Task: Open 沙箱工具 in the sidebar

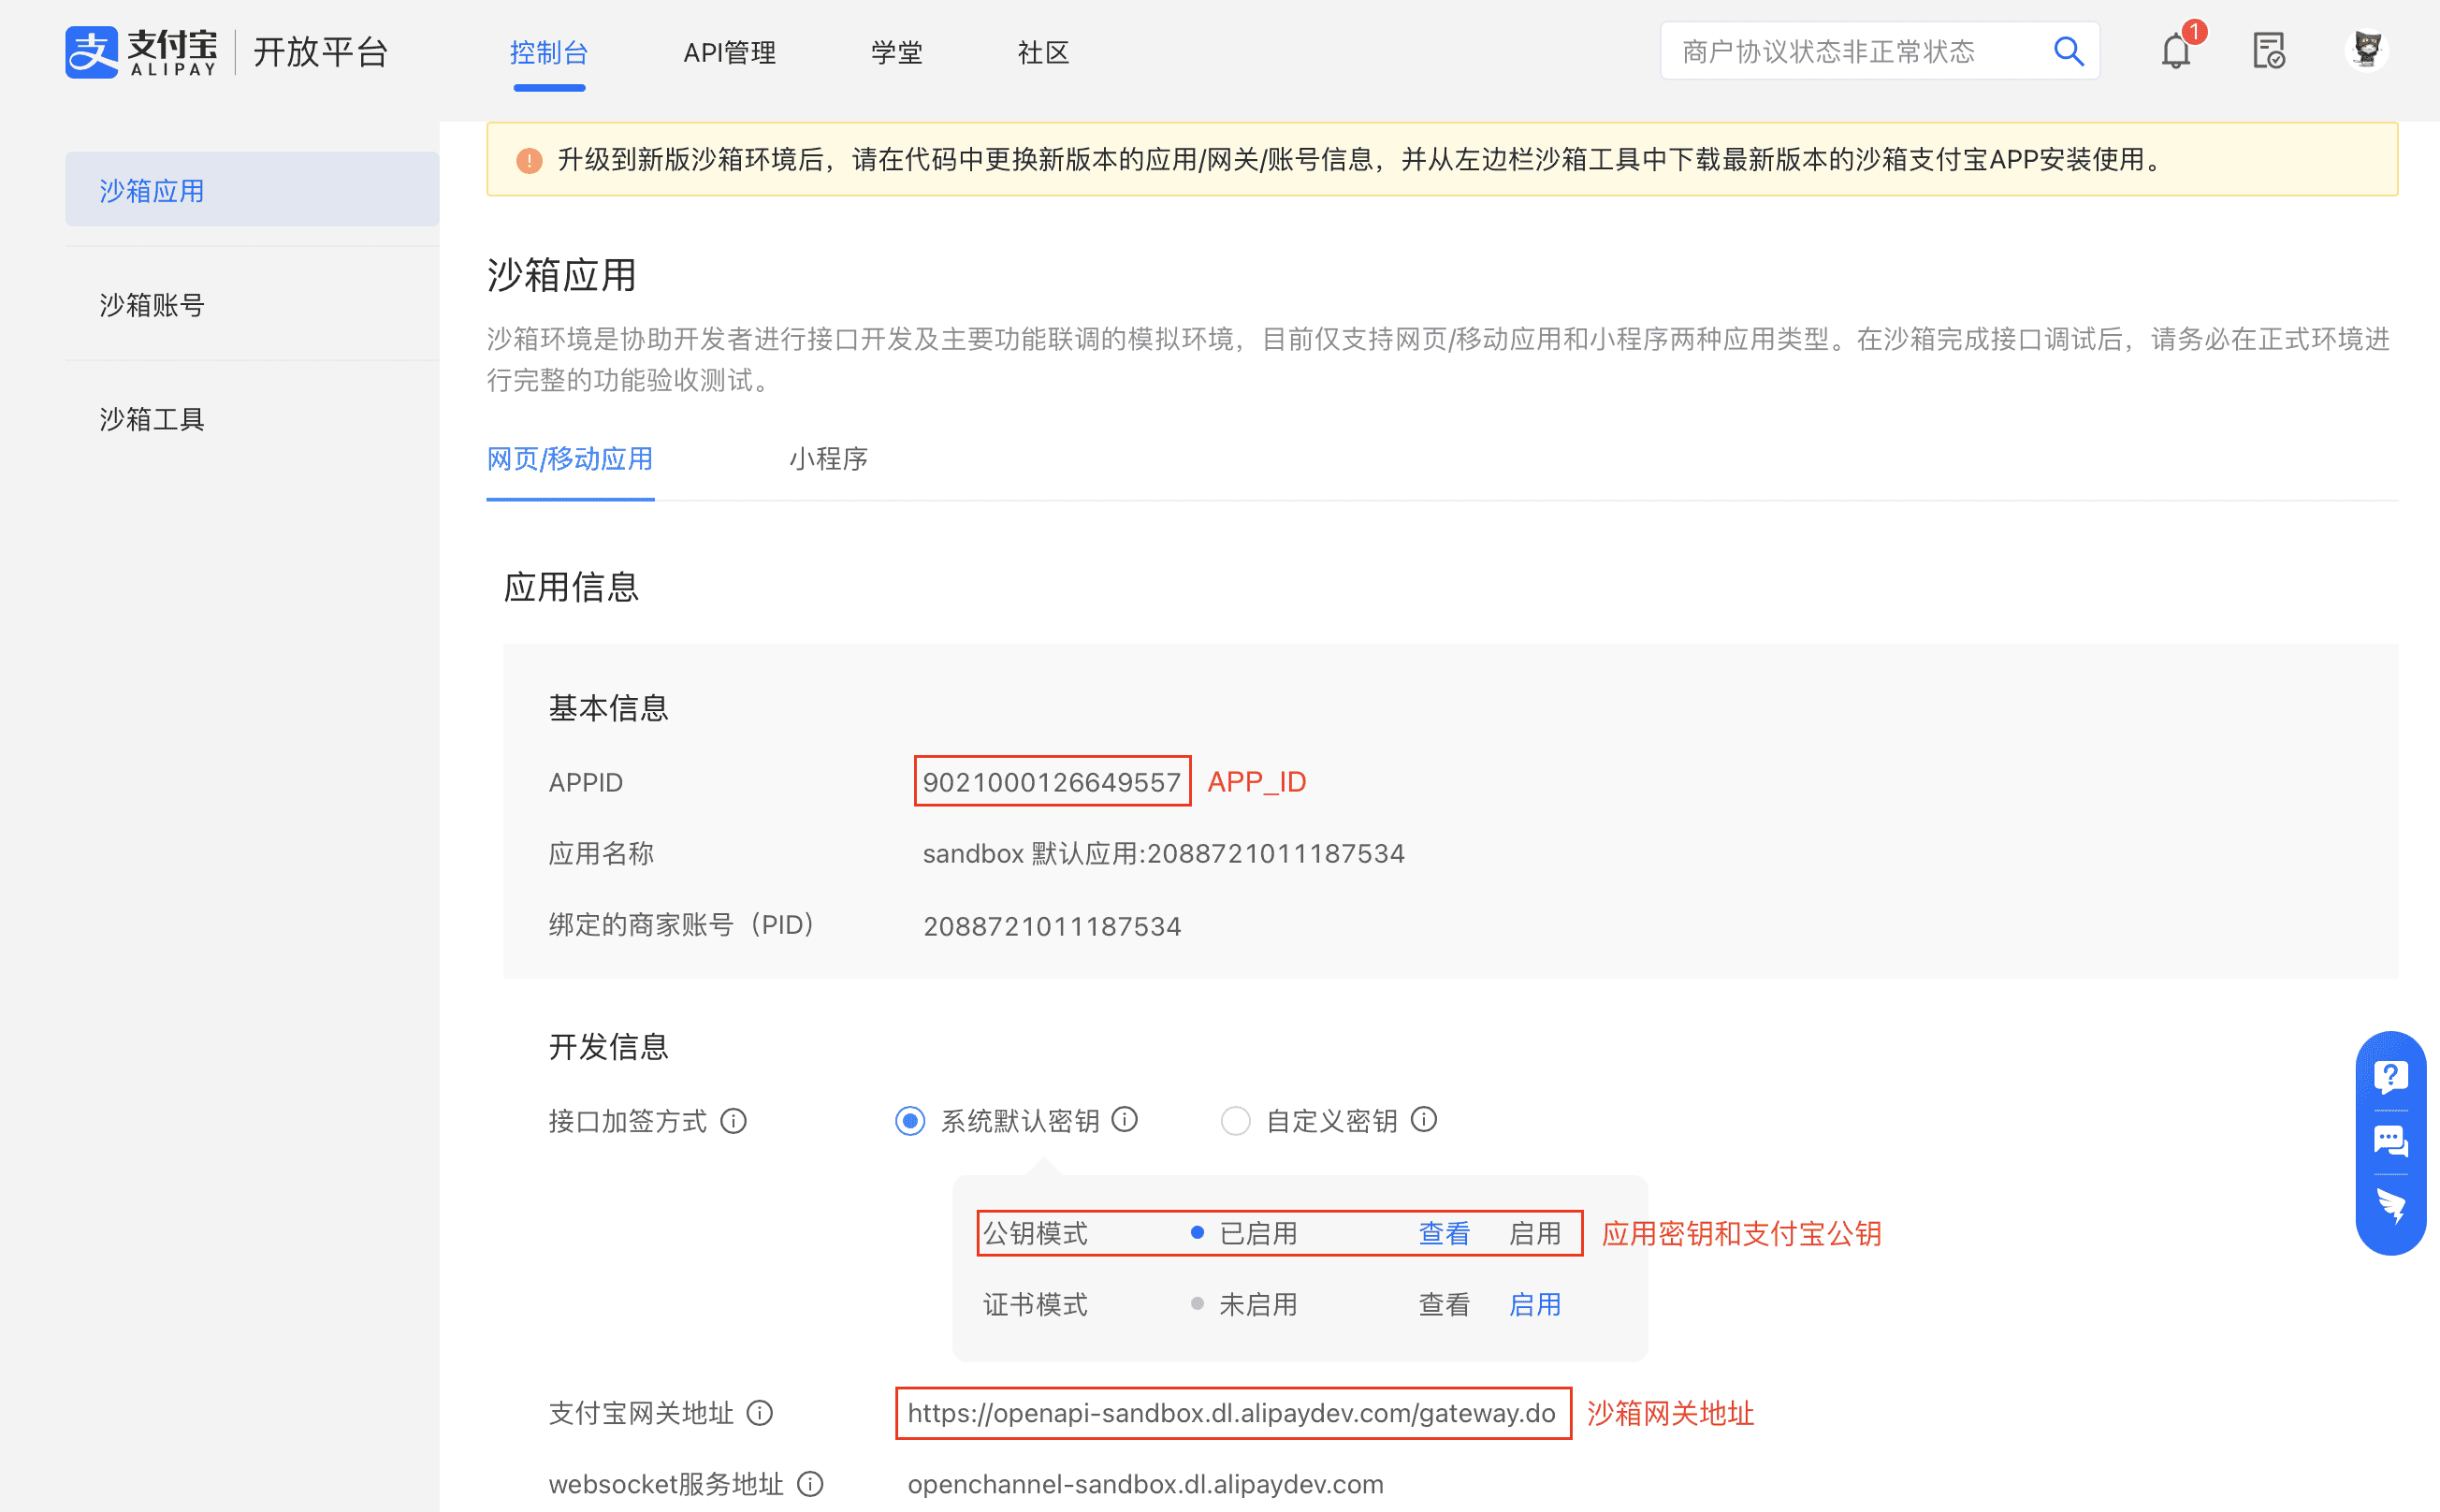Action: pyautogui.click(x=152, y=419)
